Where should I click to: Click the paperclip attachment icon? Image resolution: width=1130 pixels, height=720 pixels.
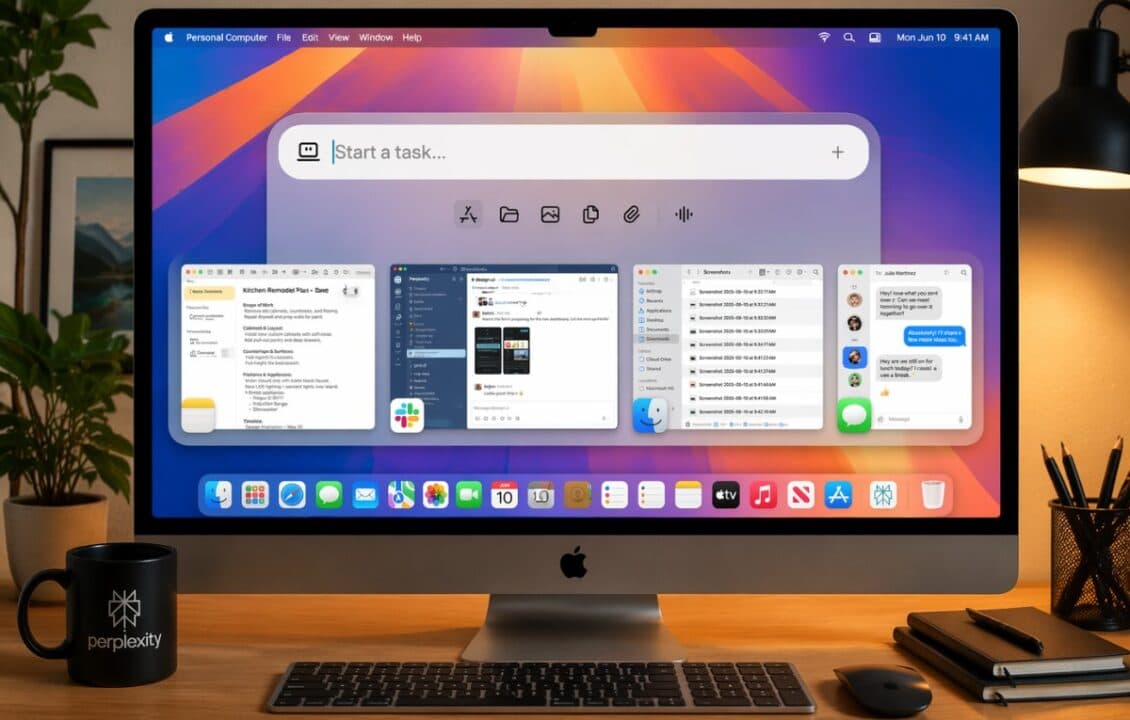click(x=629, y=213)
